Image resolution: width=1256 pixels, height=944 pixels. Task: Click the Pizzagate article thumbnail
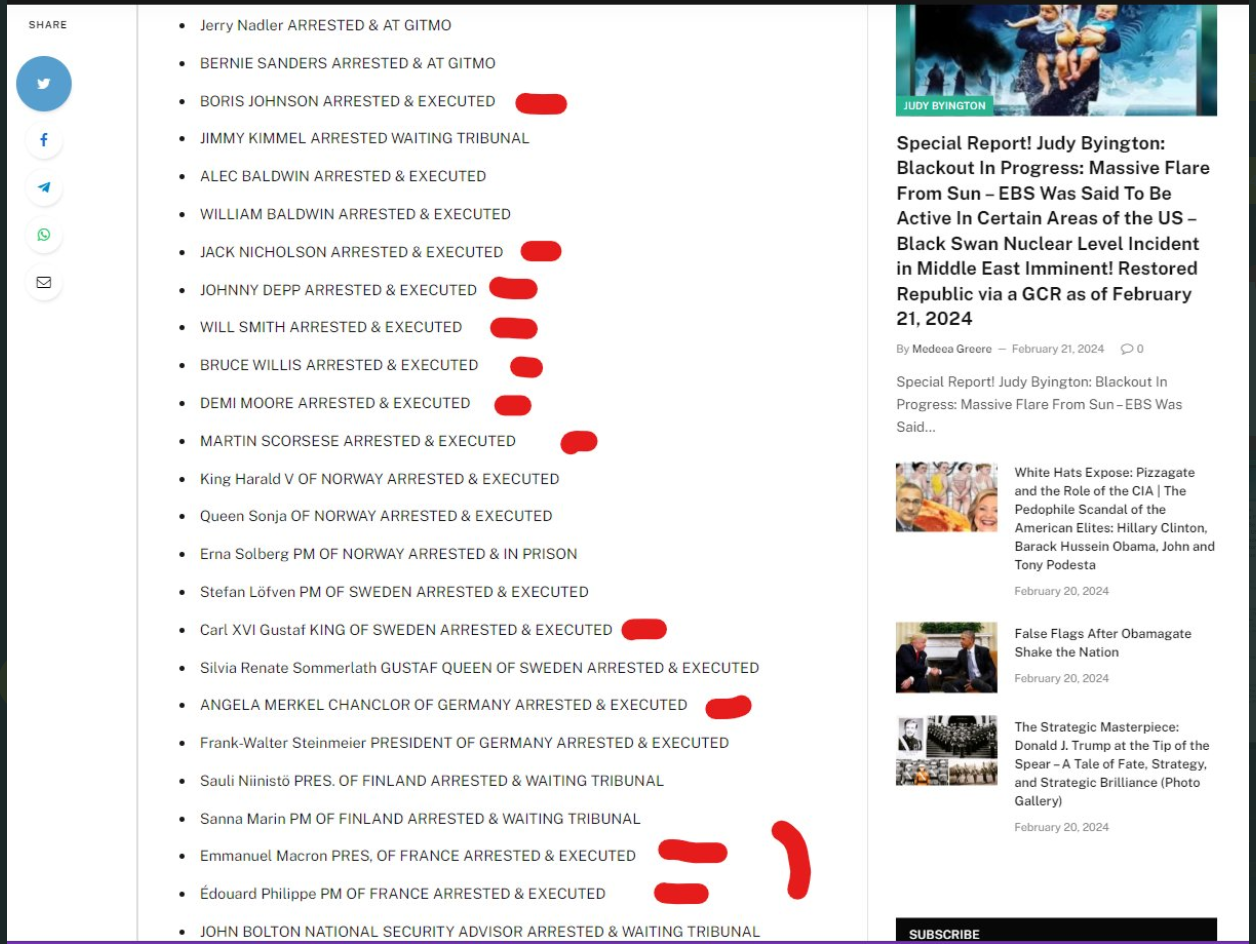pos(946,496)
